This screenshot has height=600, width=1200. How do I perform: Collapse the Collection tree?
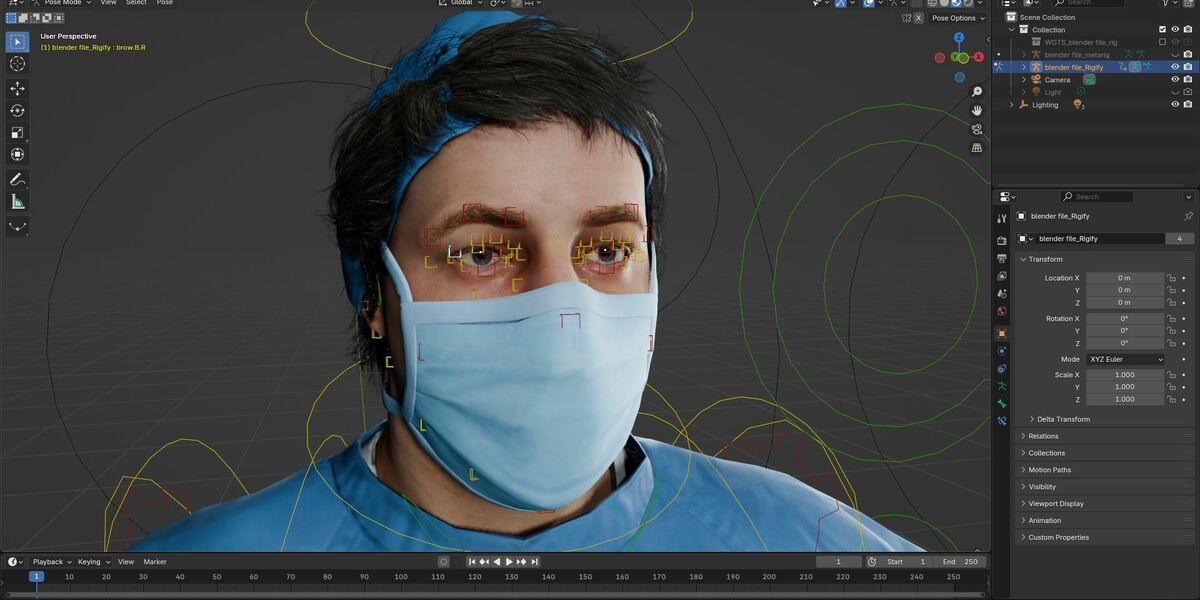pos(1011,30)
